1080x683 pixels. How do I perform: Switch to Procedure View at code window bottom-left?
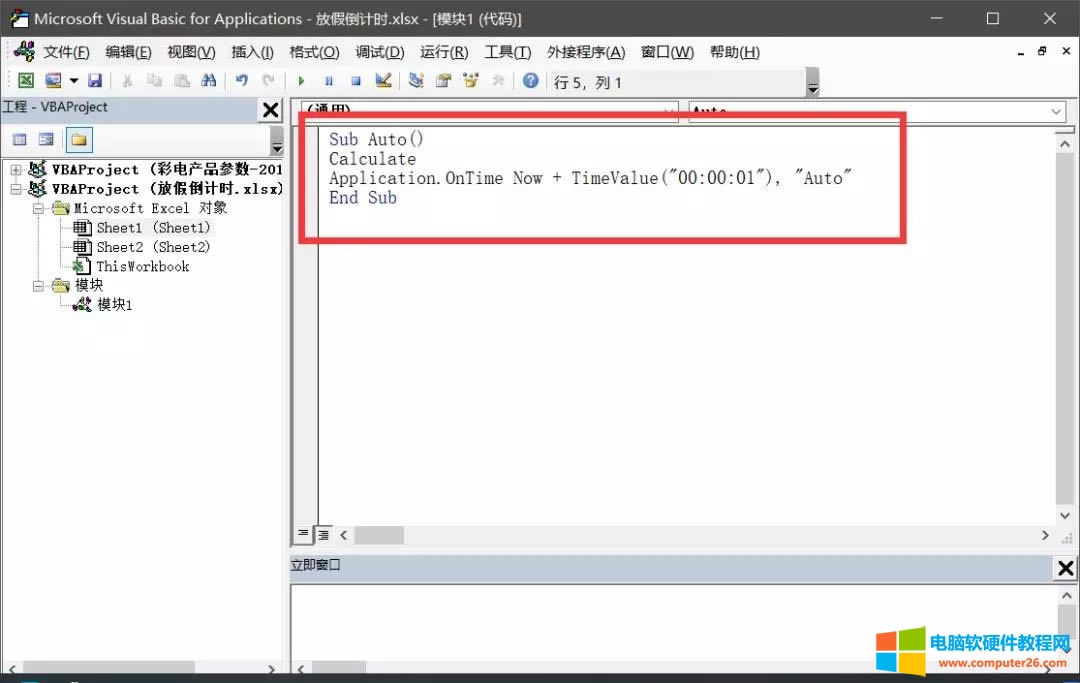[305, 535]
